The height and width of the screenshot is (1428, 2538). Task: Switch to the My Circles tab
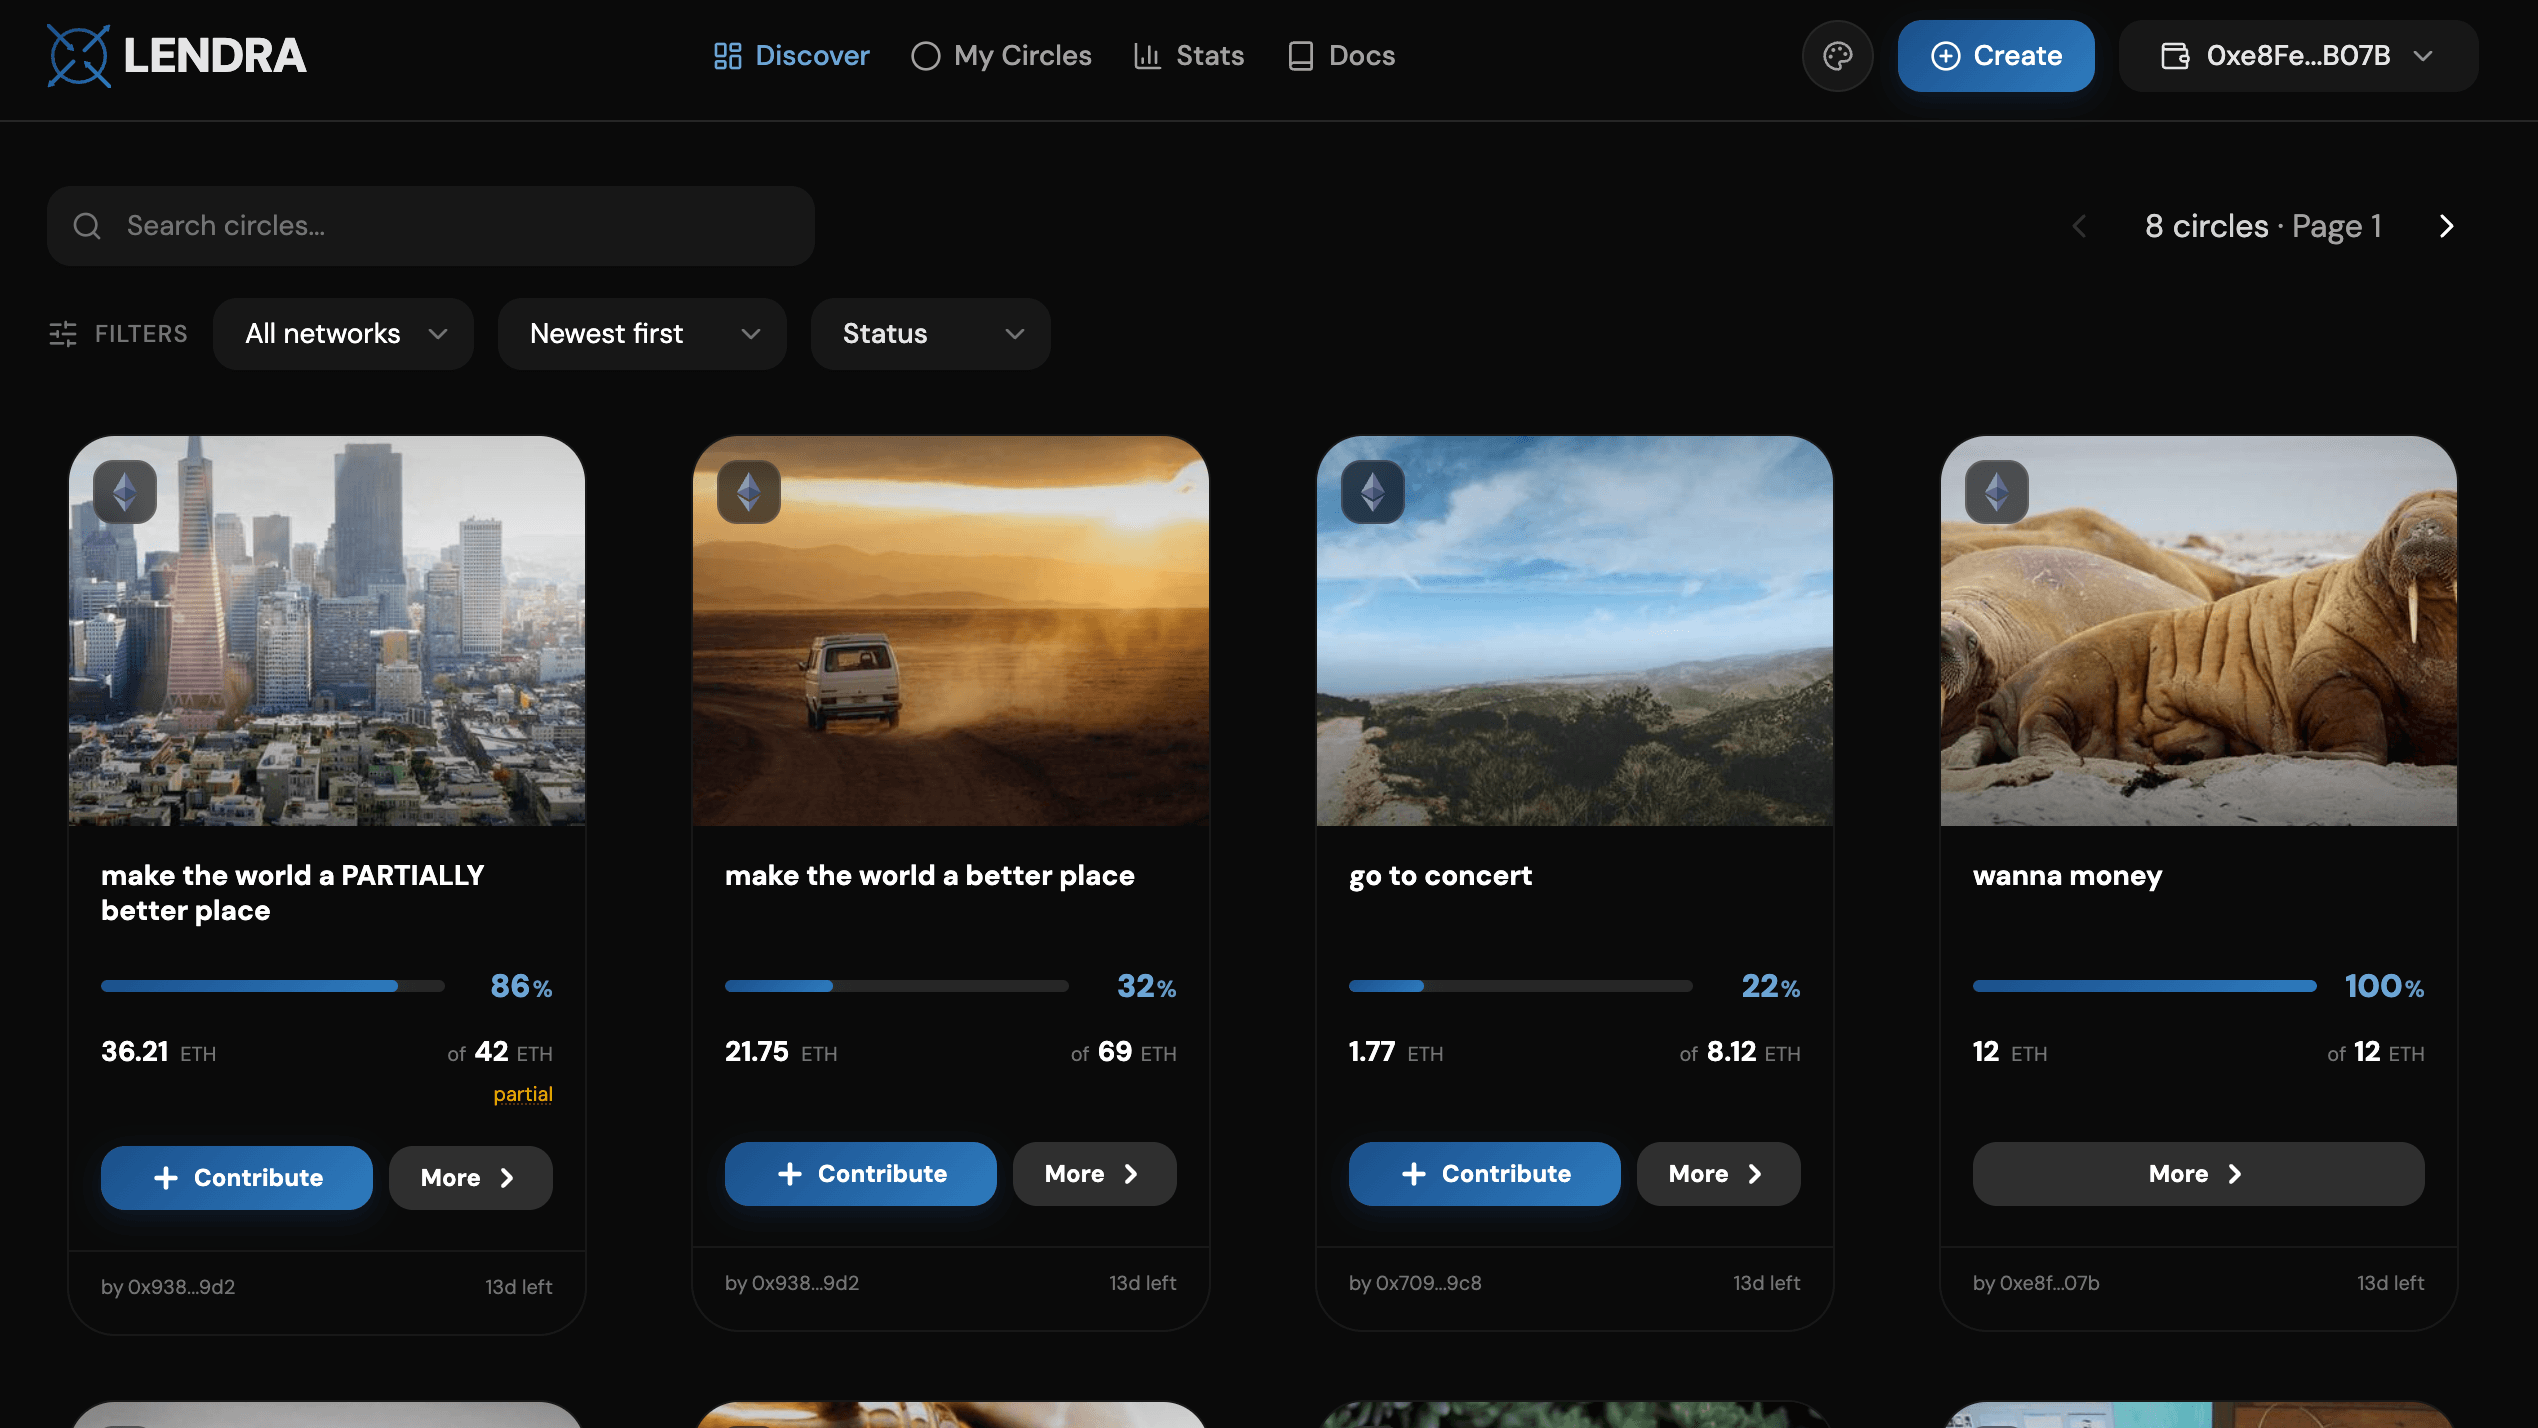coord(1001,56)
